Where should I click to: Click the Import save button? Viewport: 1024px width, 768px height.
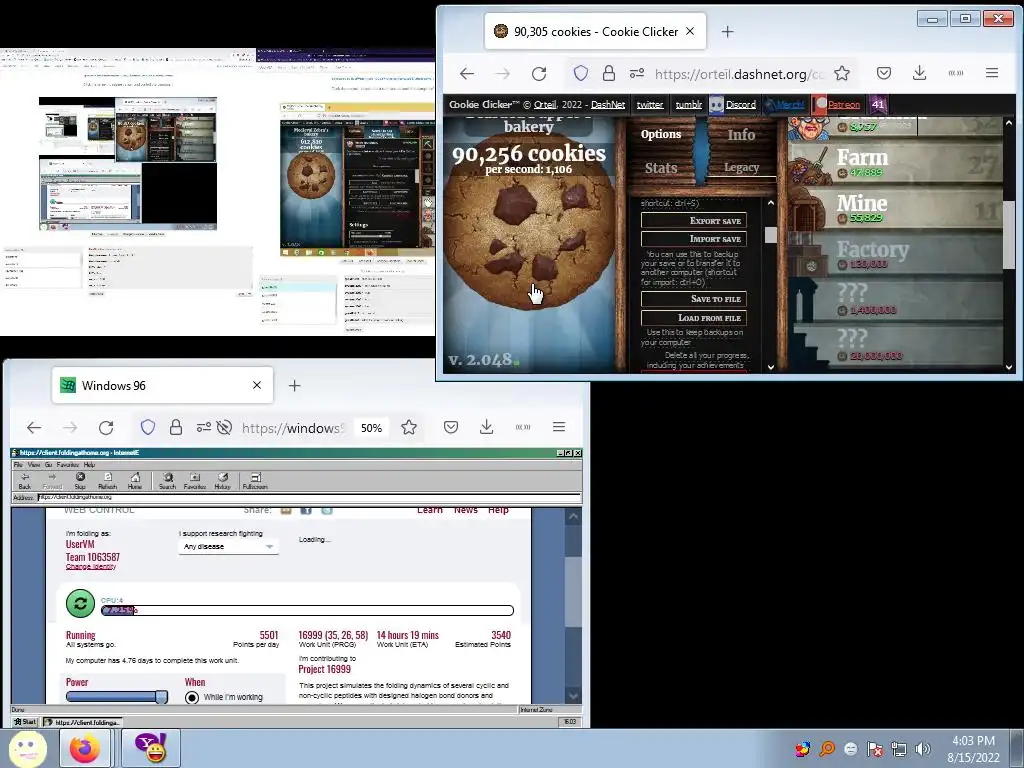coord(694,239)
